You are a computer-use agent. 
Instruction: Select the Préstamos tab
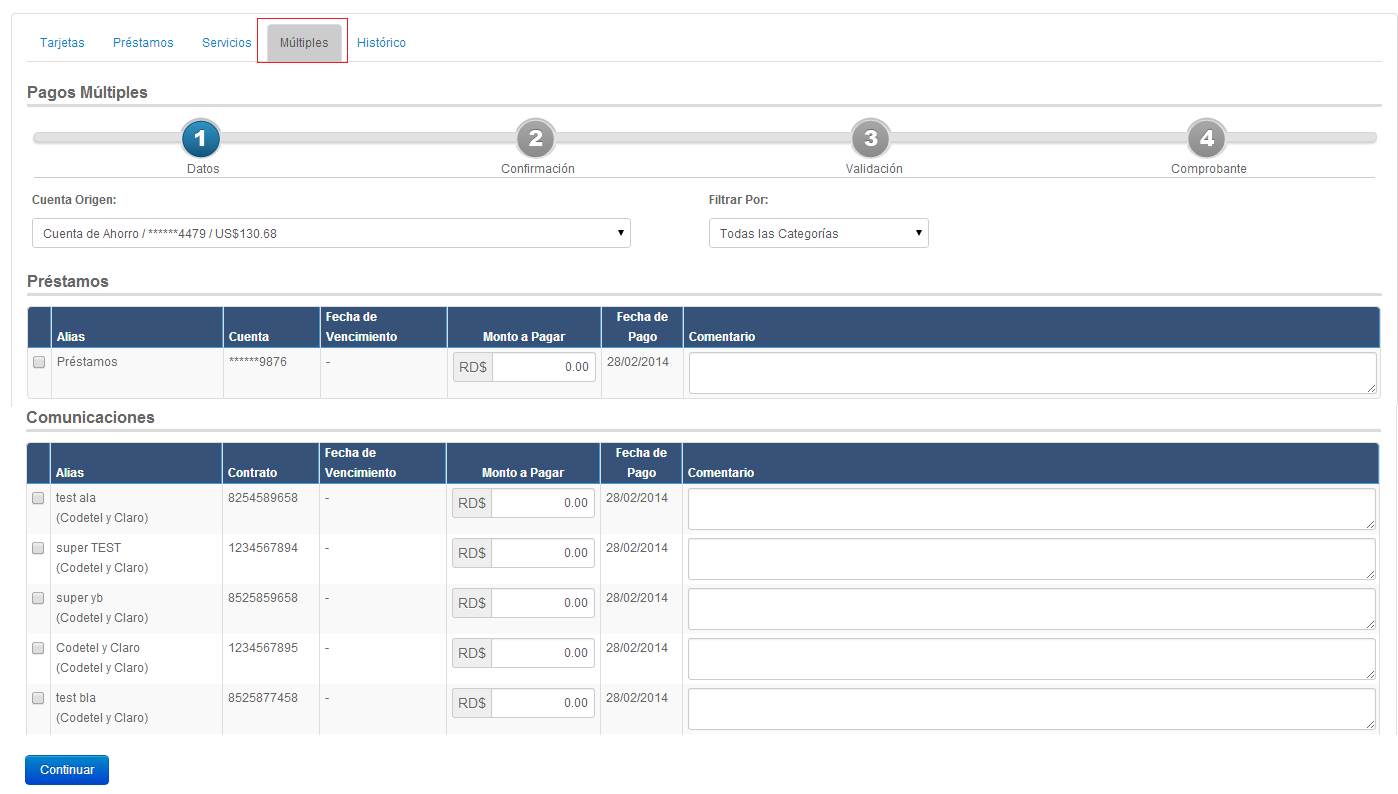143,43
